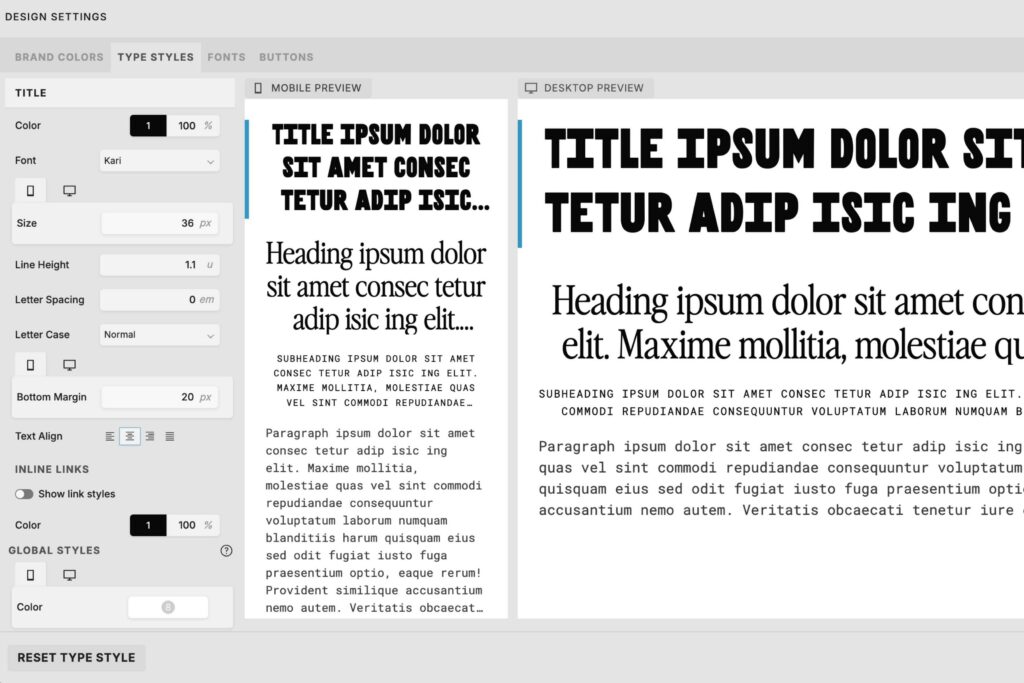Switch Size setting to mobile device icon
This screenshot has height=683, width=1024.
[30, 190]
